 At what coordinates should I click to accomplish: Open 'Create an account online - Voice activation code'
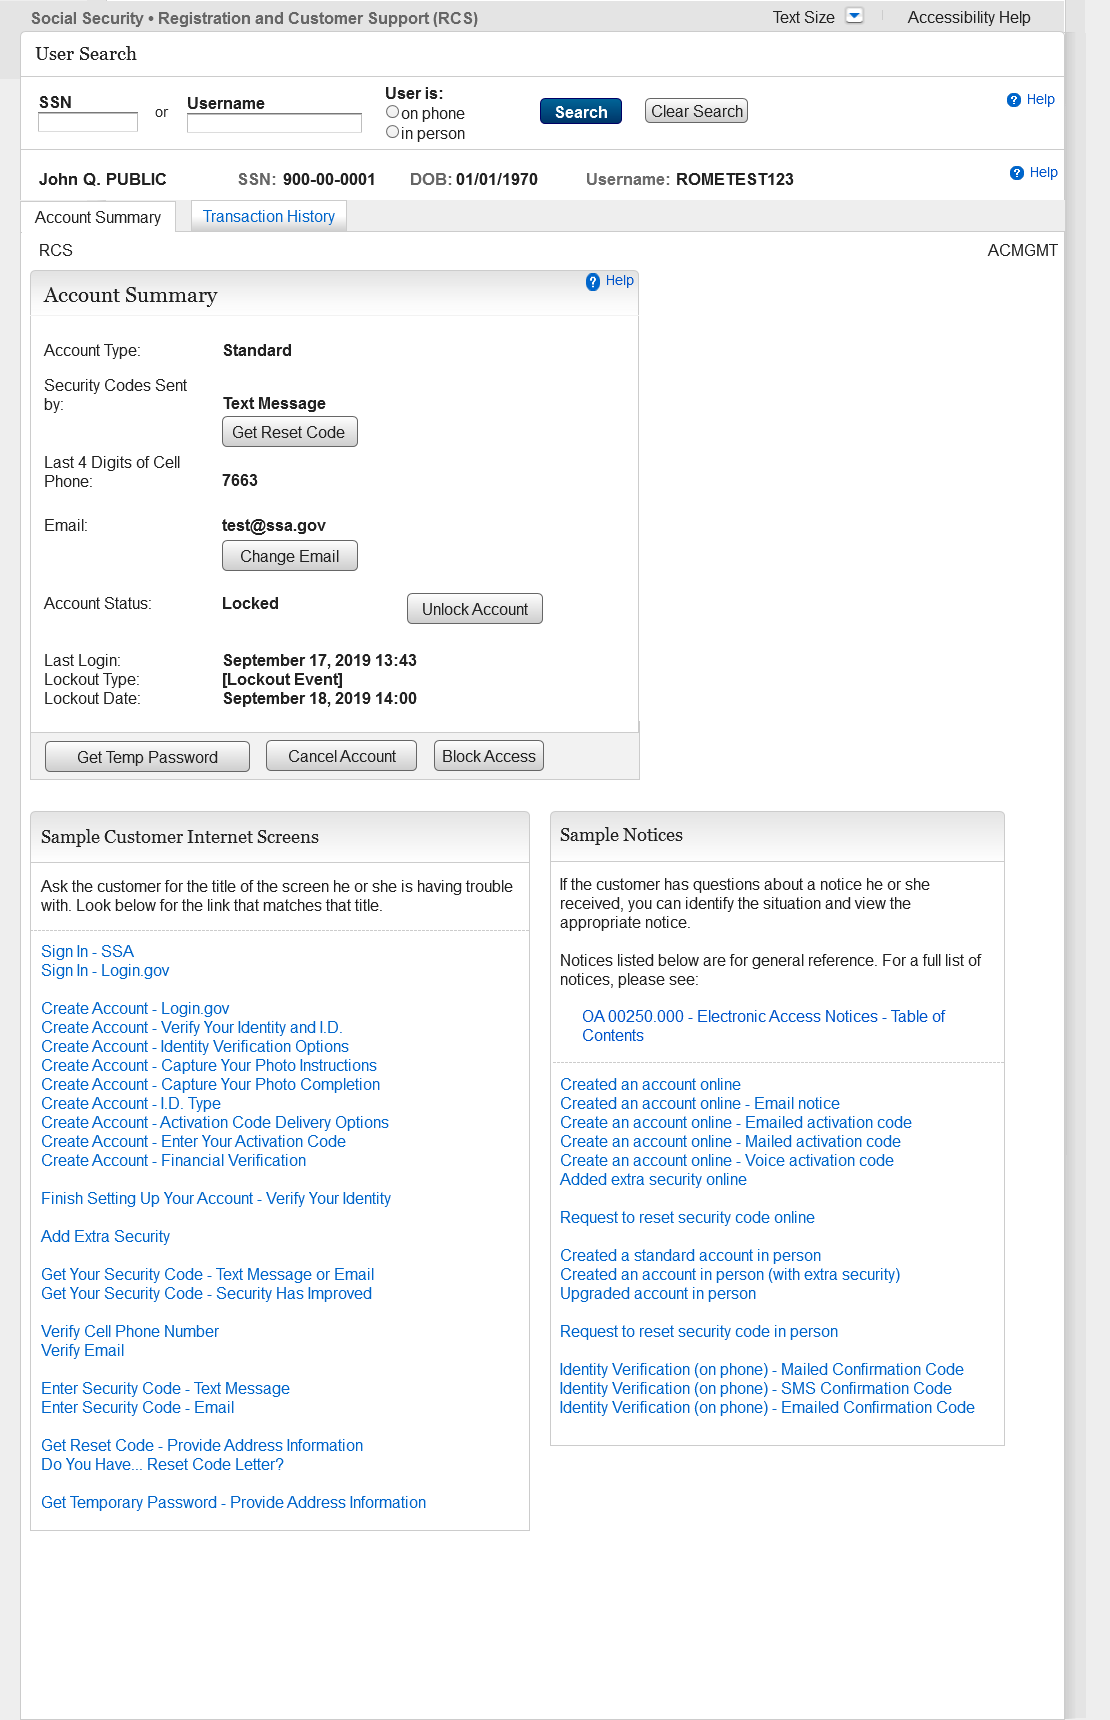pyautogui.click(x=727, y=1160)
